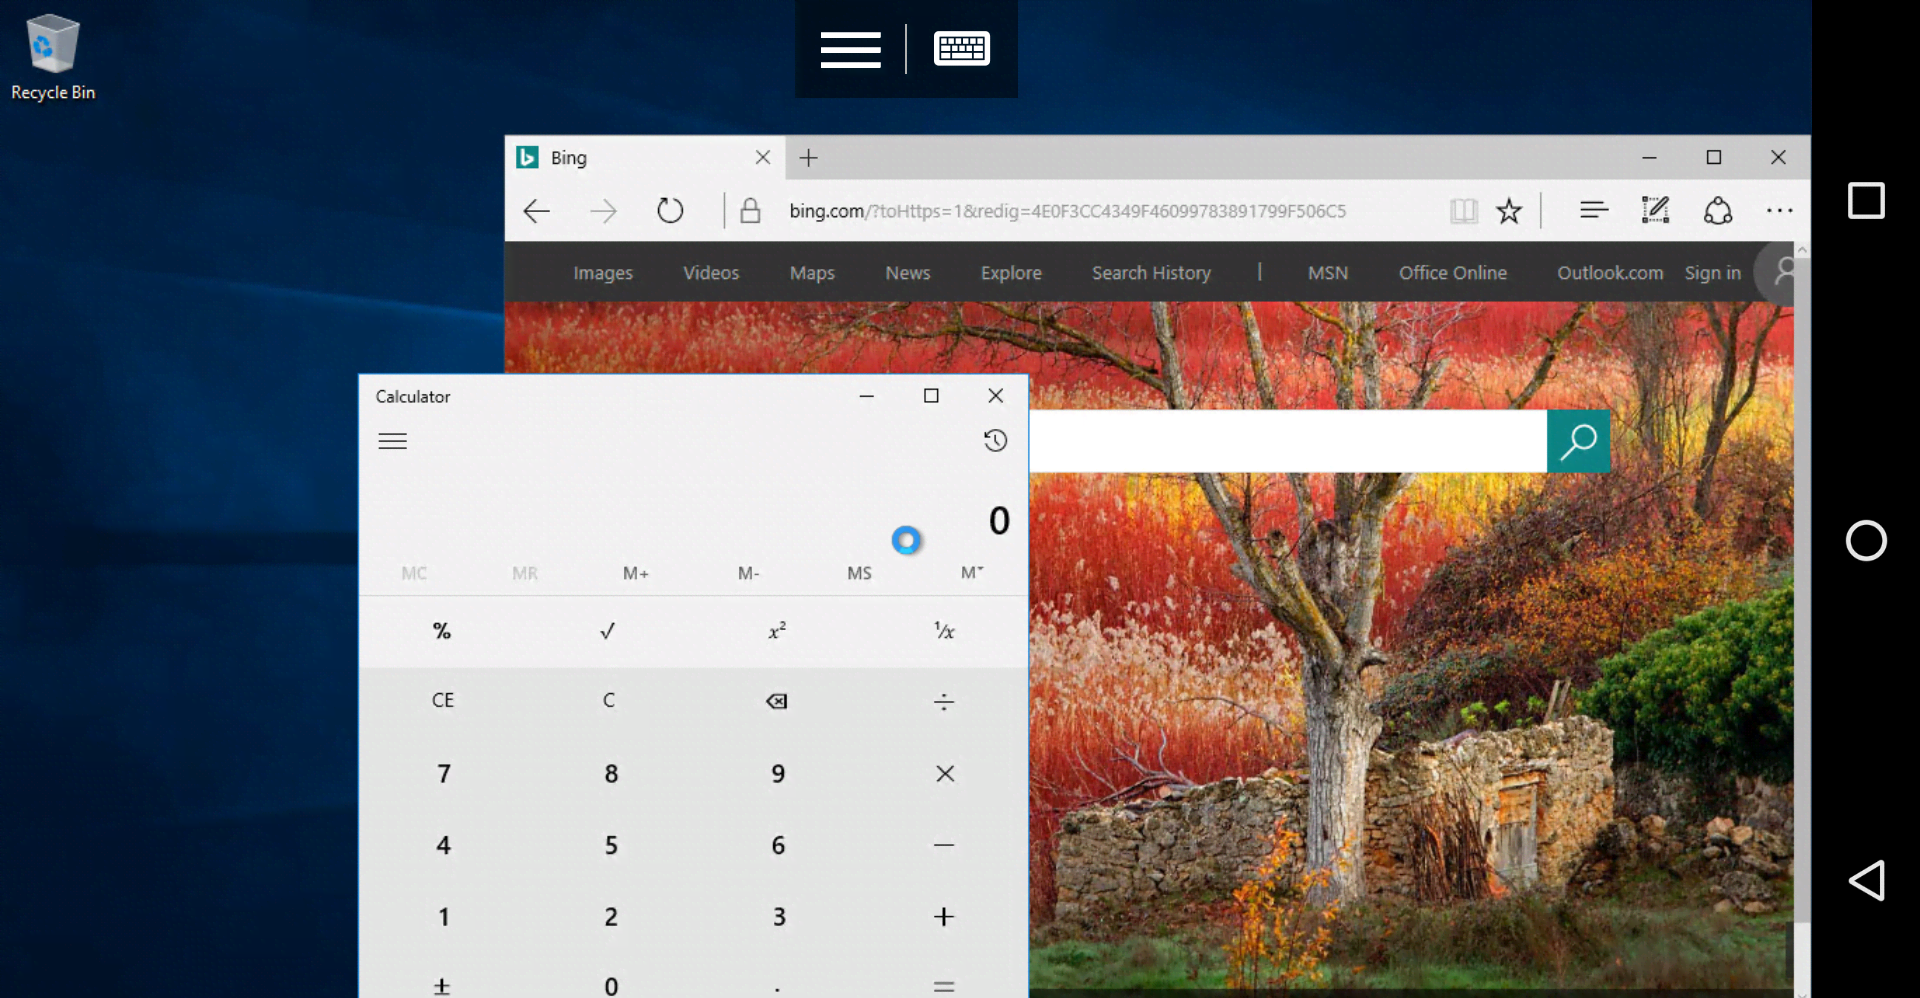Open Explore in Bing navigation
The height and width of the screenshot is (998, 1920).
[x=1011, y=273]
